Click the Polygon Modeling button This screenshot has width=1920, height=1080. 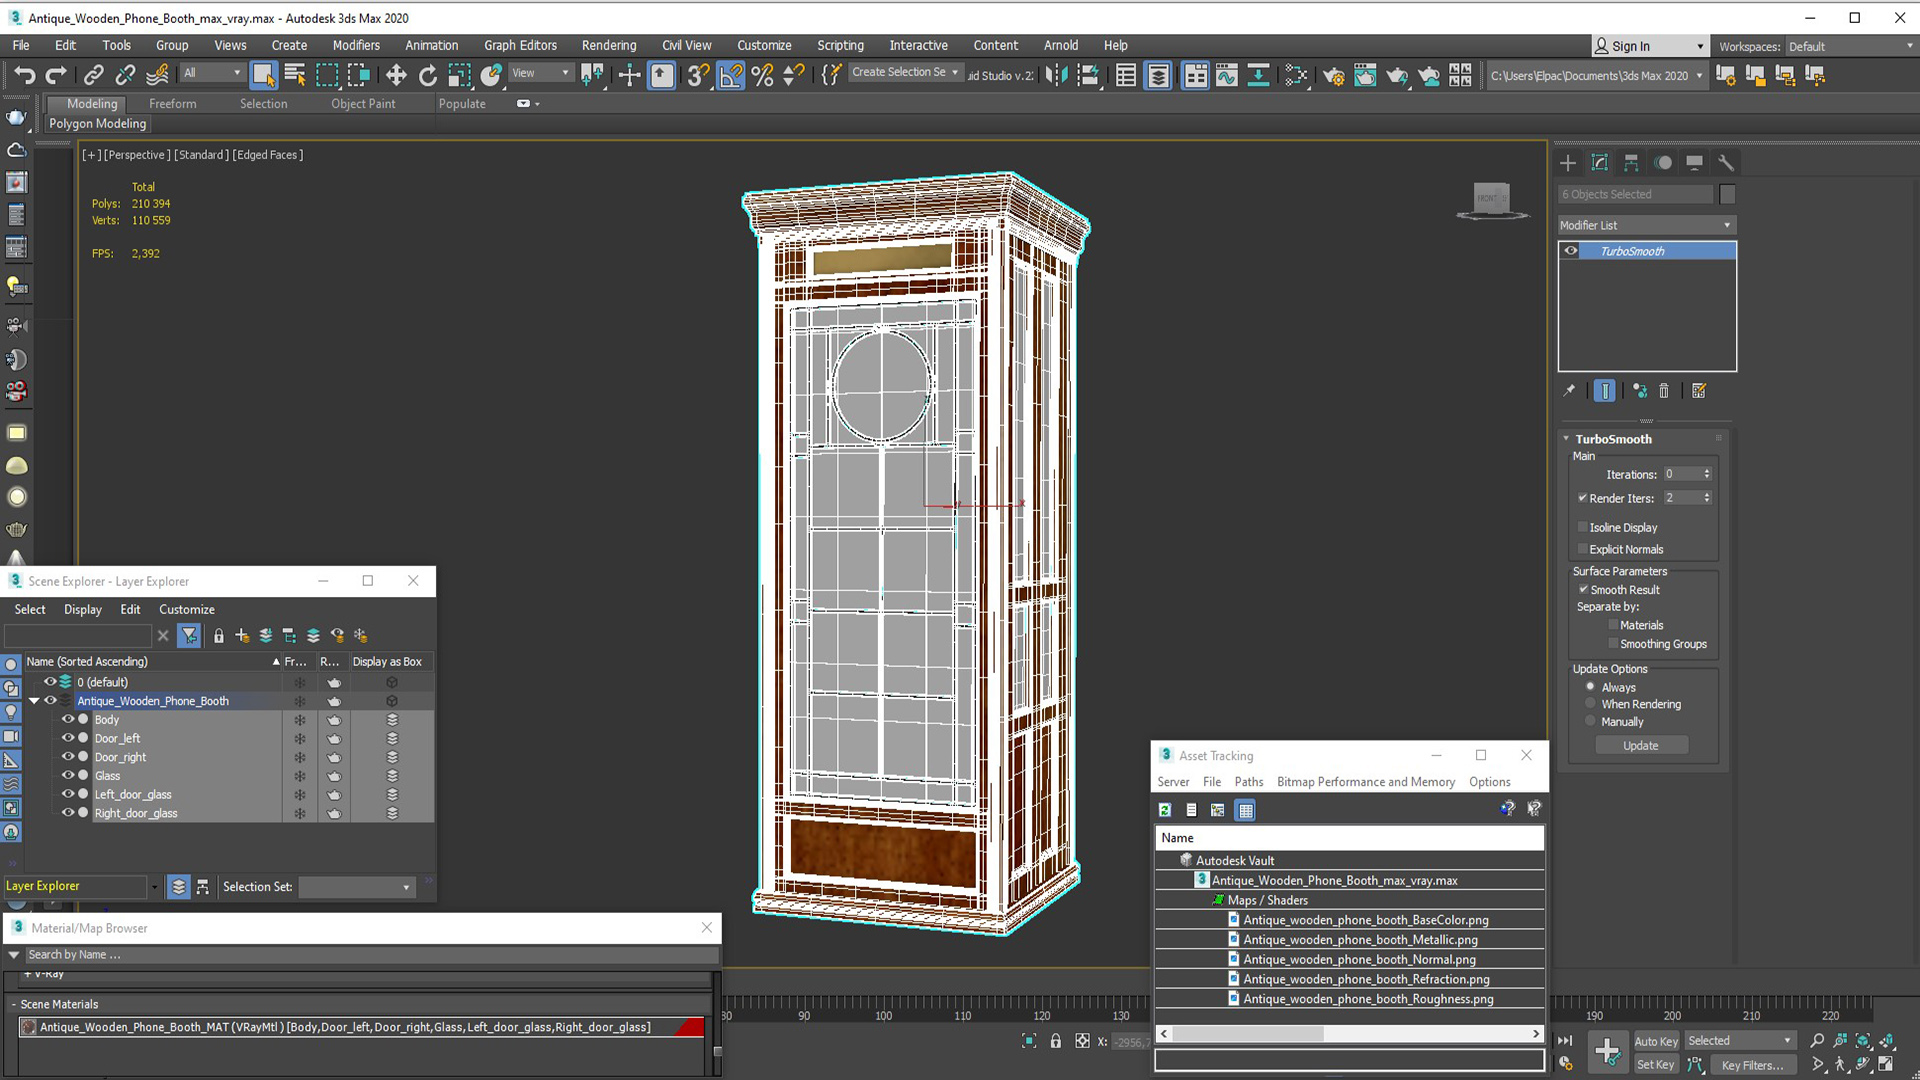point(98,124)
